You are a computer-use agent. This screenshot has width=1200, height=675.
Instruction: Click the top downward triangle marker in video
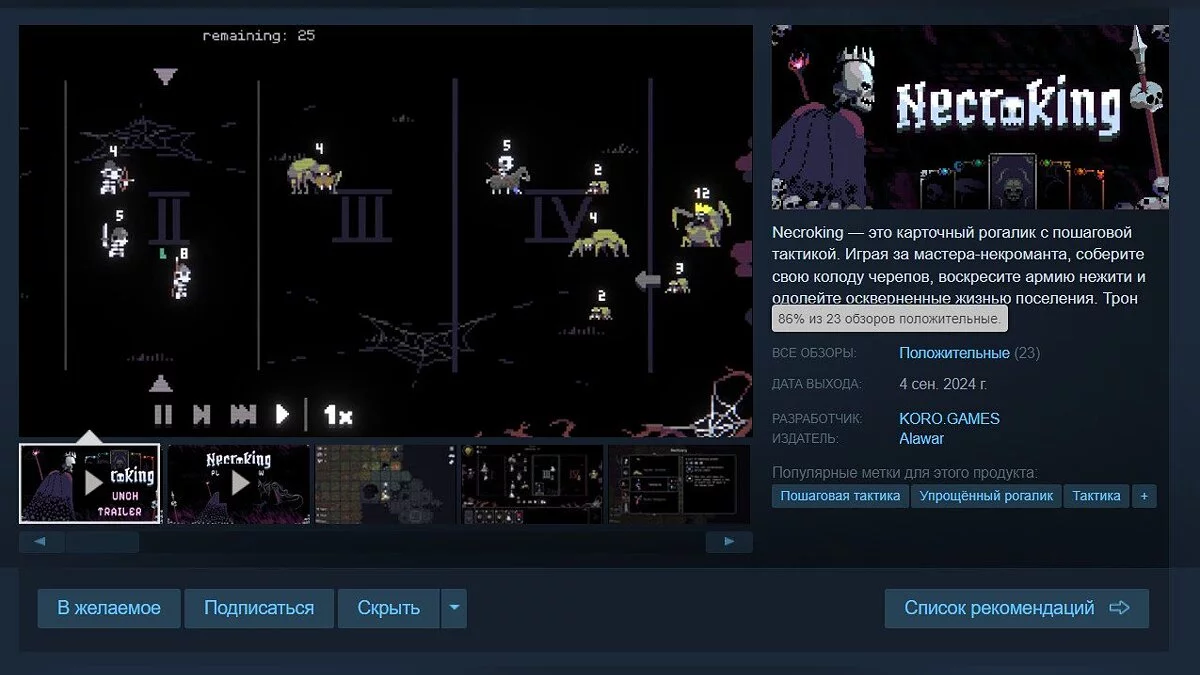point(165,76)
